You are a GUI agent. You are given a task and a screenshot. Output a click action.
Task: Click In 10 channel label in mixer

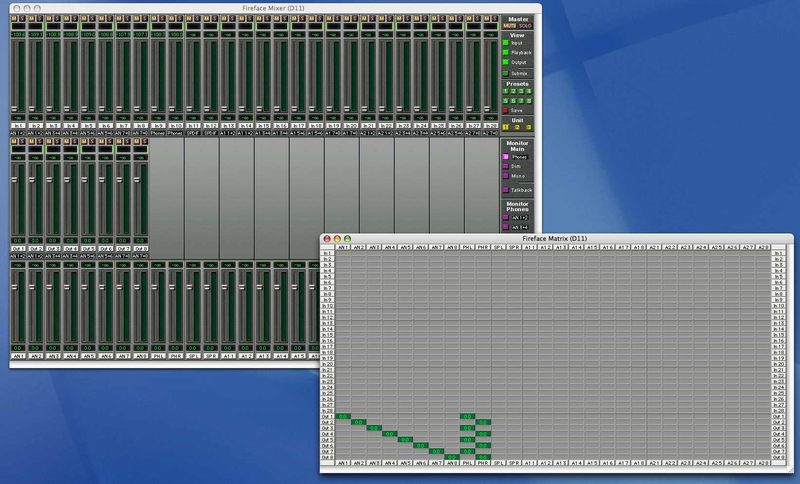pyautogui.click(x=175, y=125)
